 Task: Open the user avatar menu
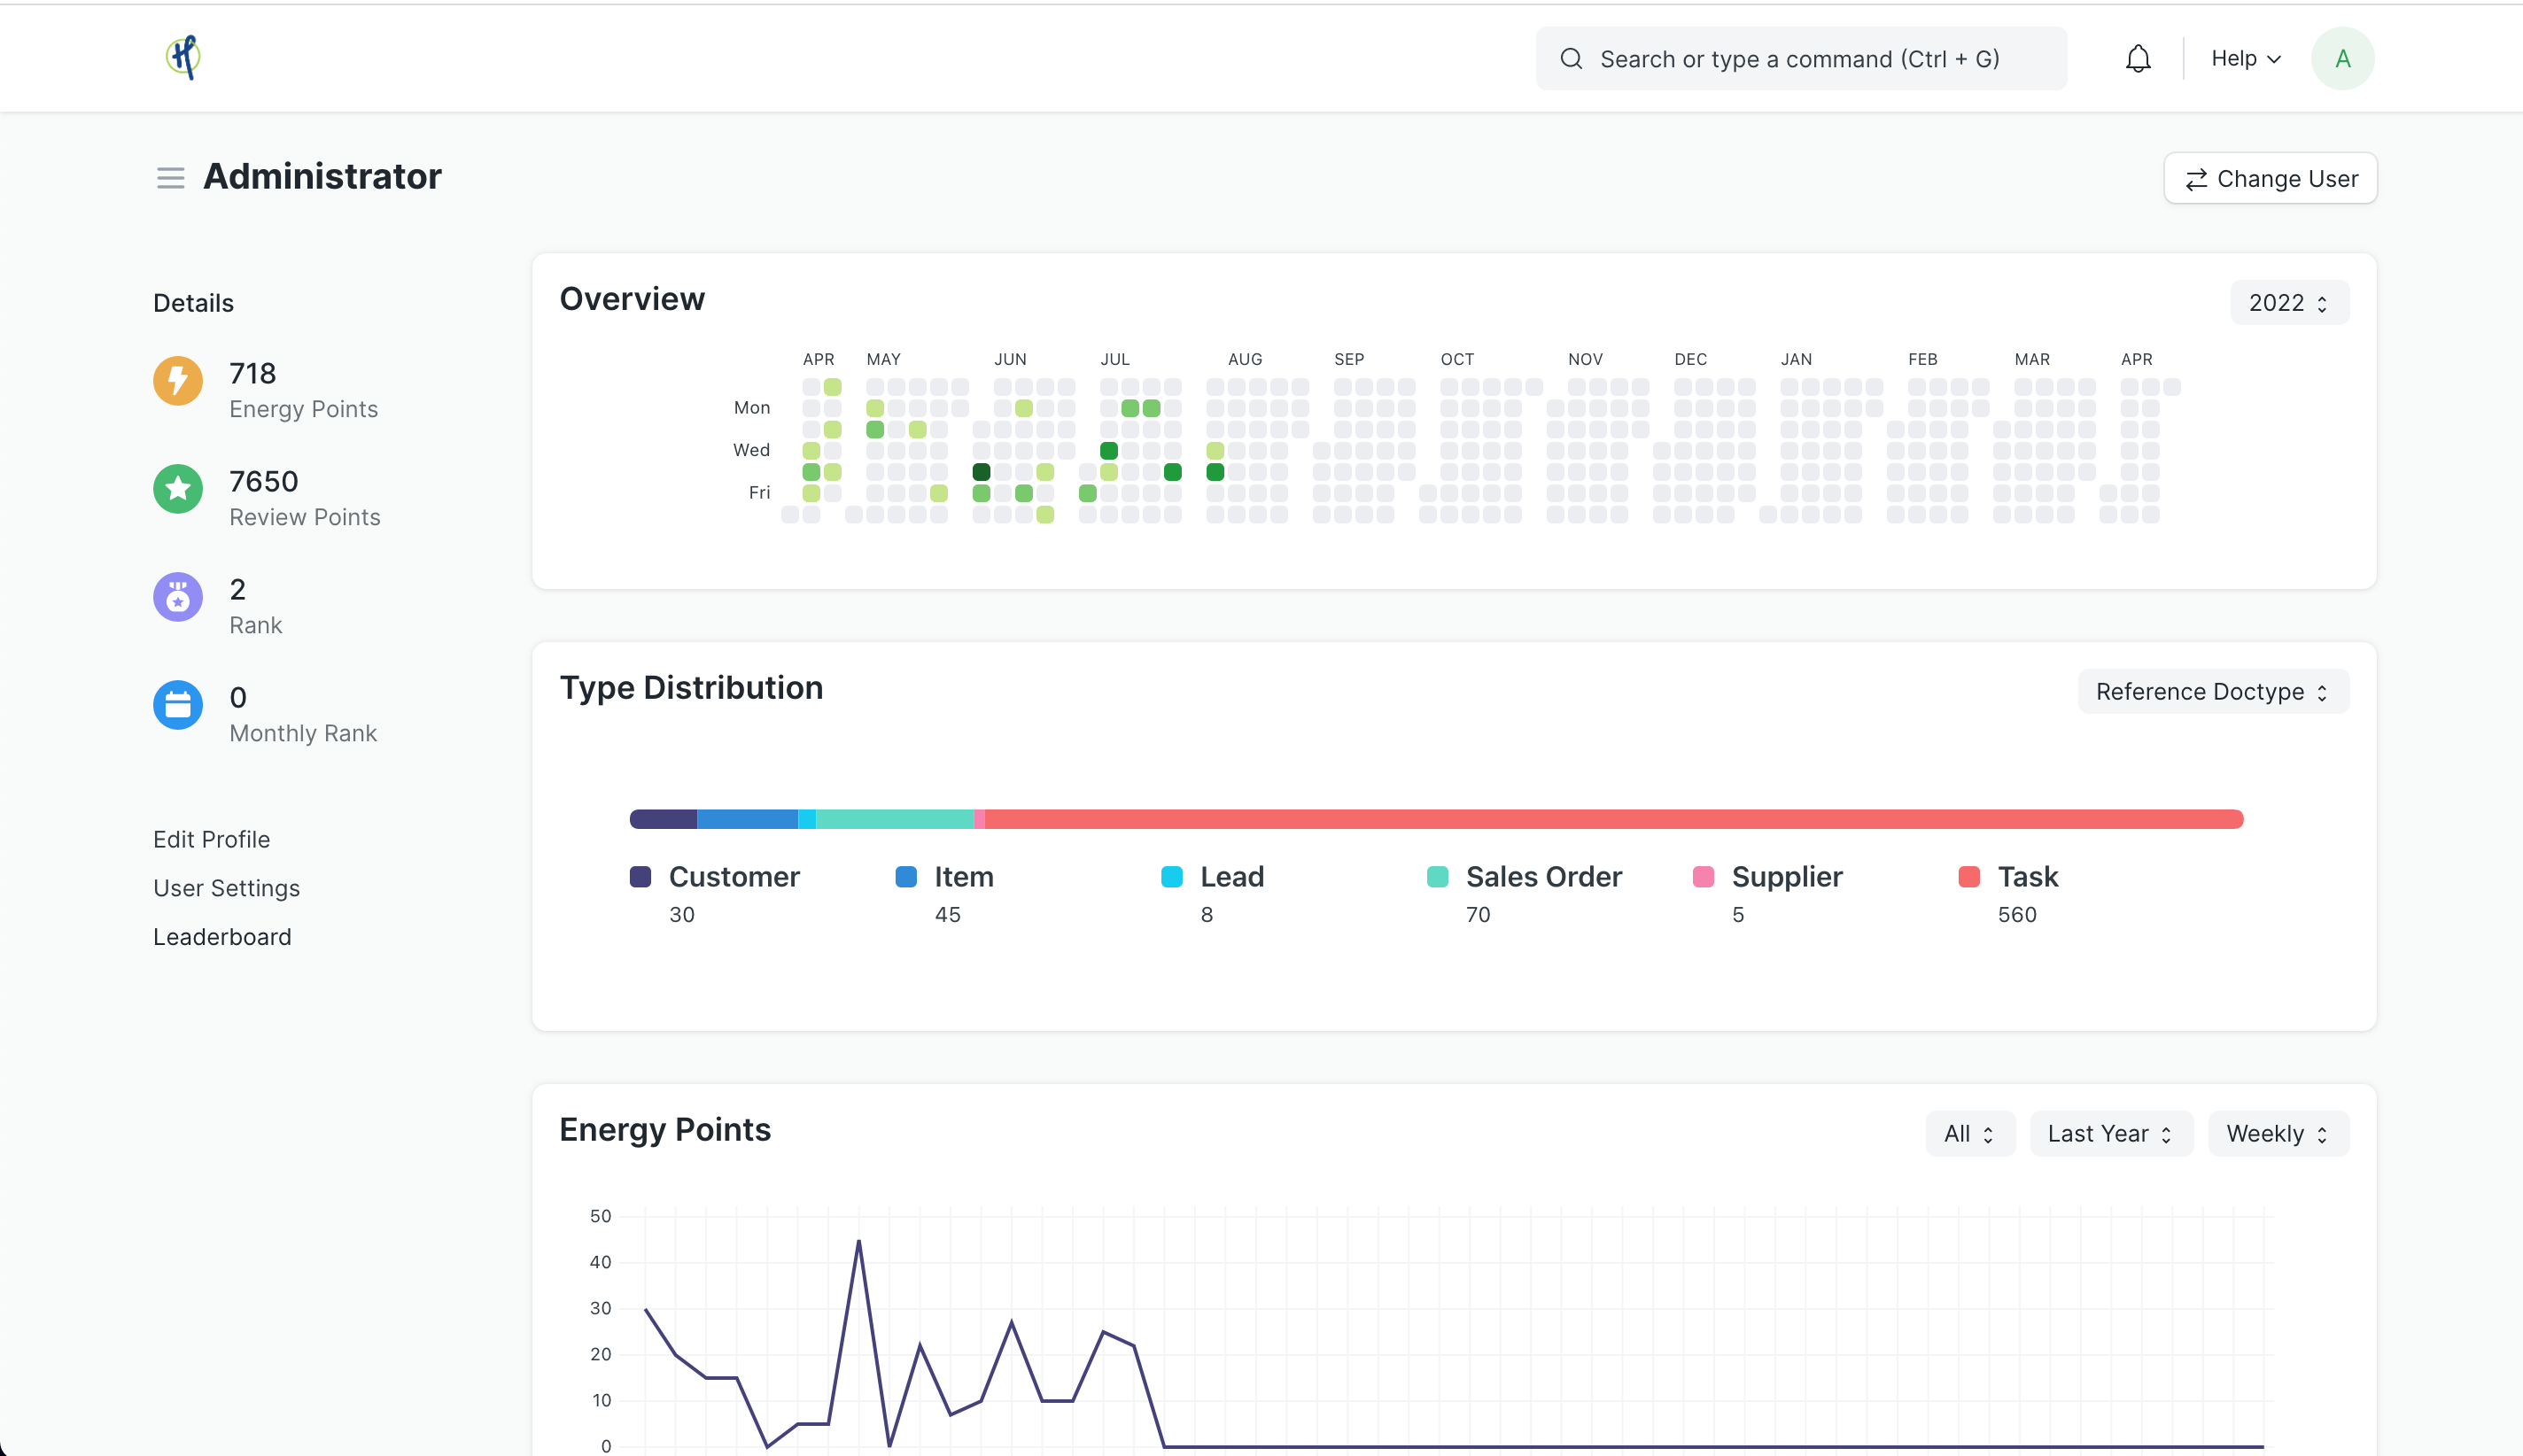click(x=2341, y=59)
